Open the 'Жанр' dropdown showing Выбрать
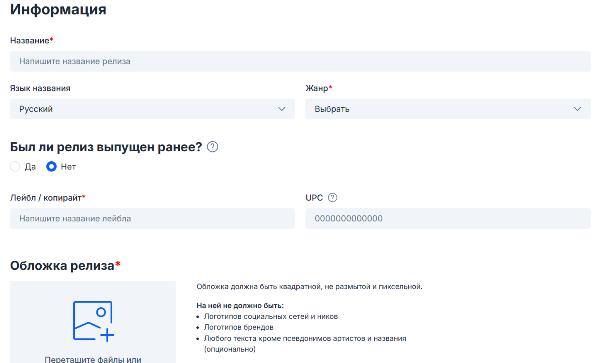The height and width of the screenshot is (363, 600). pyautogui.click(x=448, y=109)
